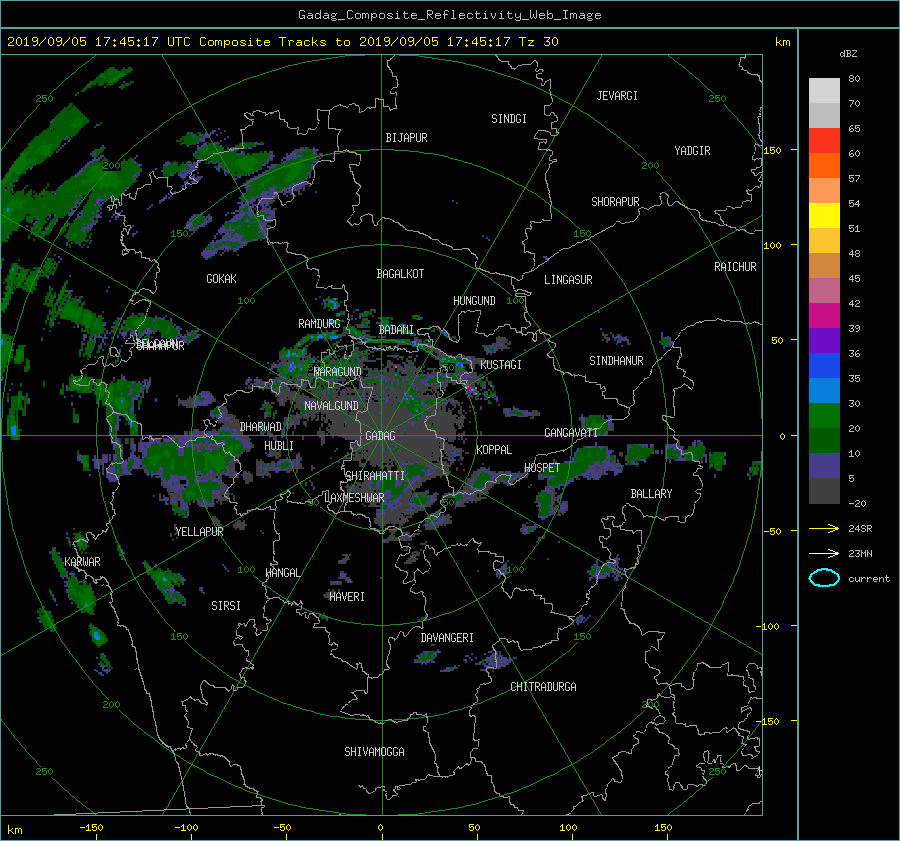Click the magenta high-reflectivity cell near KUSTAGI
This screenshot has width=900, height=841.
471,389
